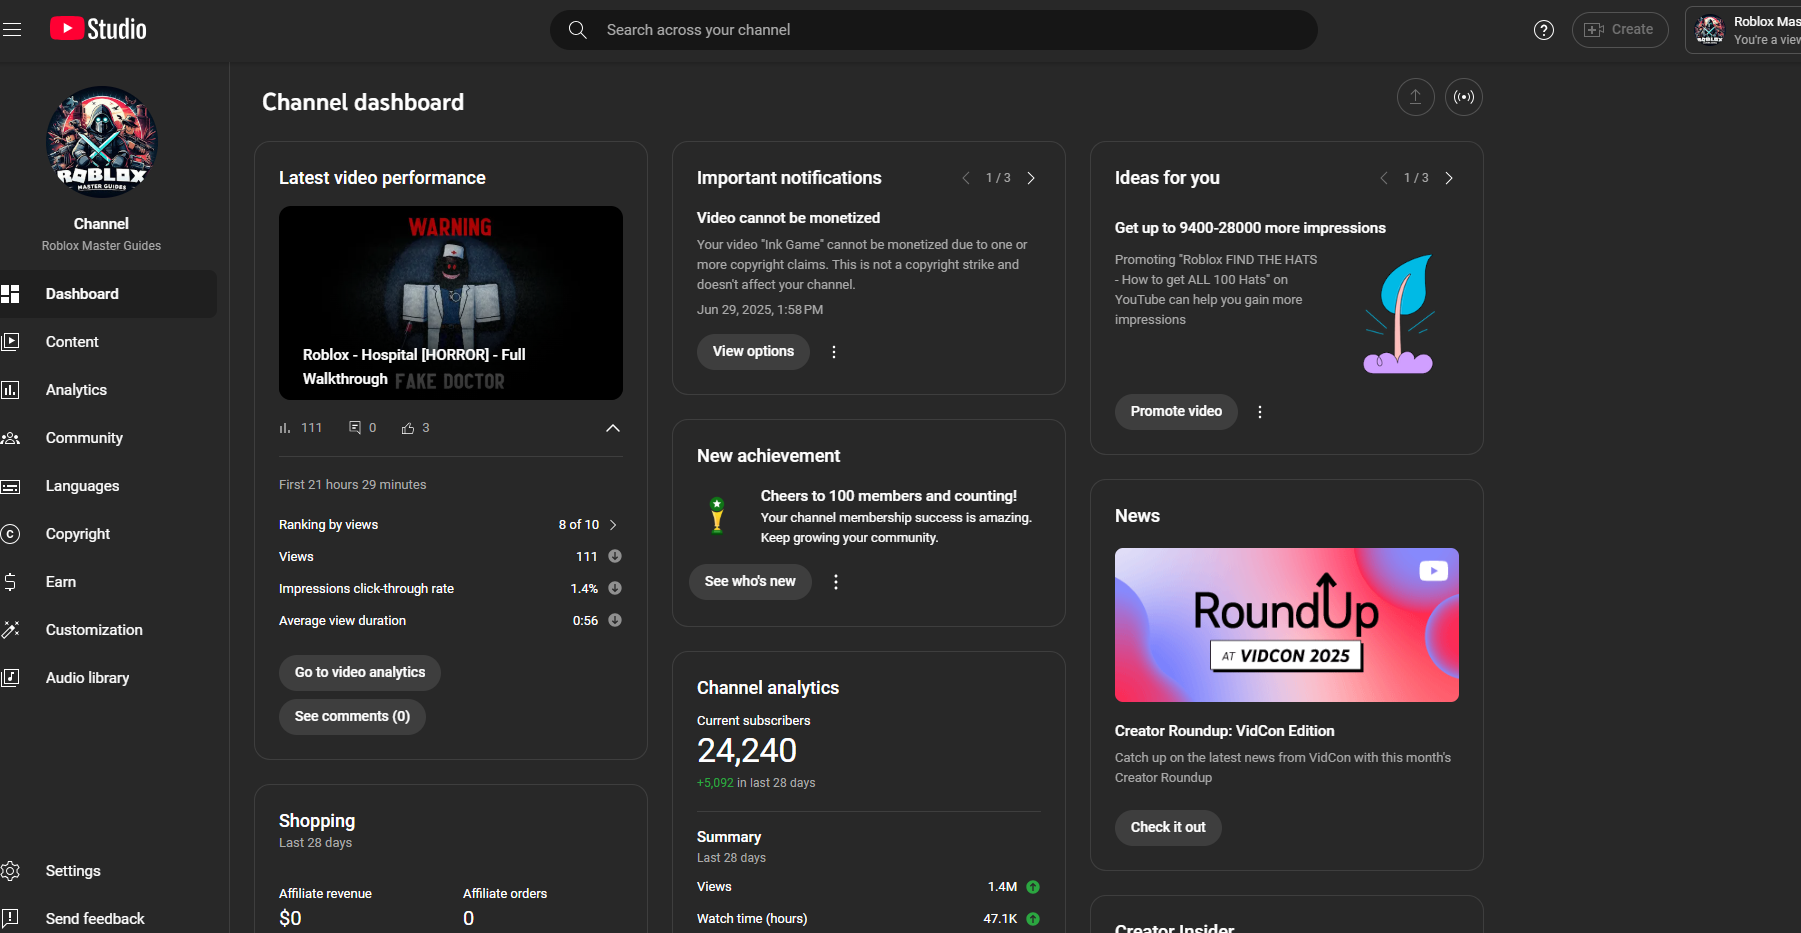This screenshot has height=933, width=1801.
Task: Click the Send feedback icon
Action: [x=10, y=918]
